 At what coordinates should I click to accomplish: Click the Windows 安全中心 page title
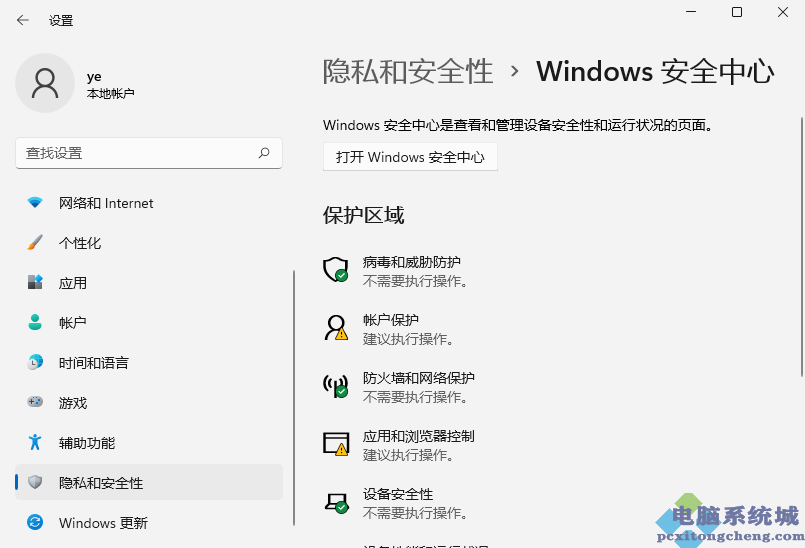click(656, 71)
